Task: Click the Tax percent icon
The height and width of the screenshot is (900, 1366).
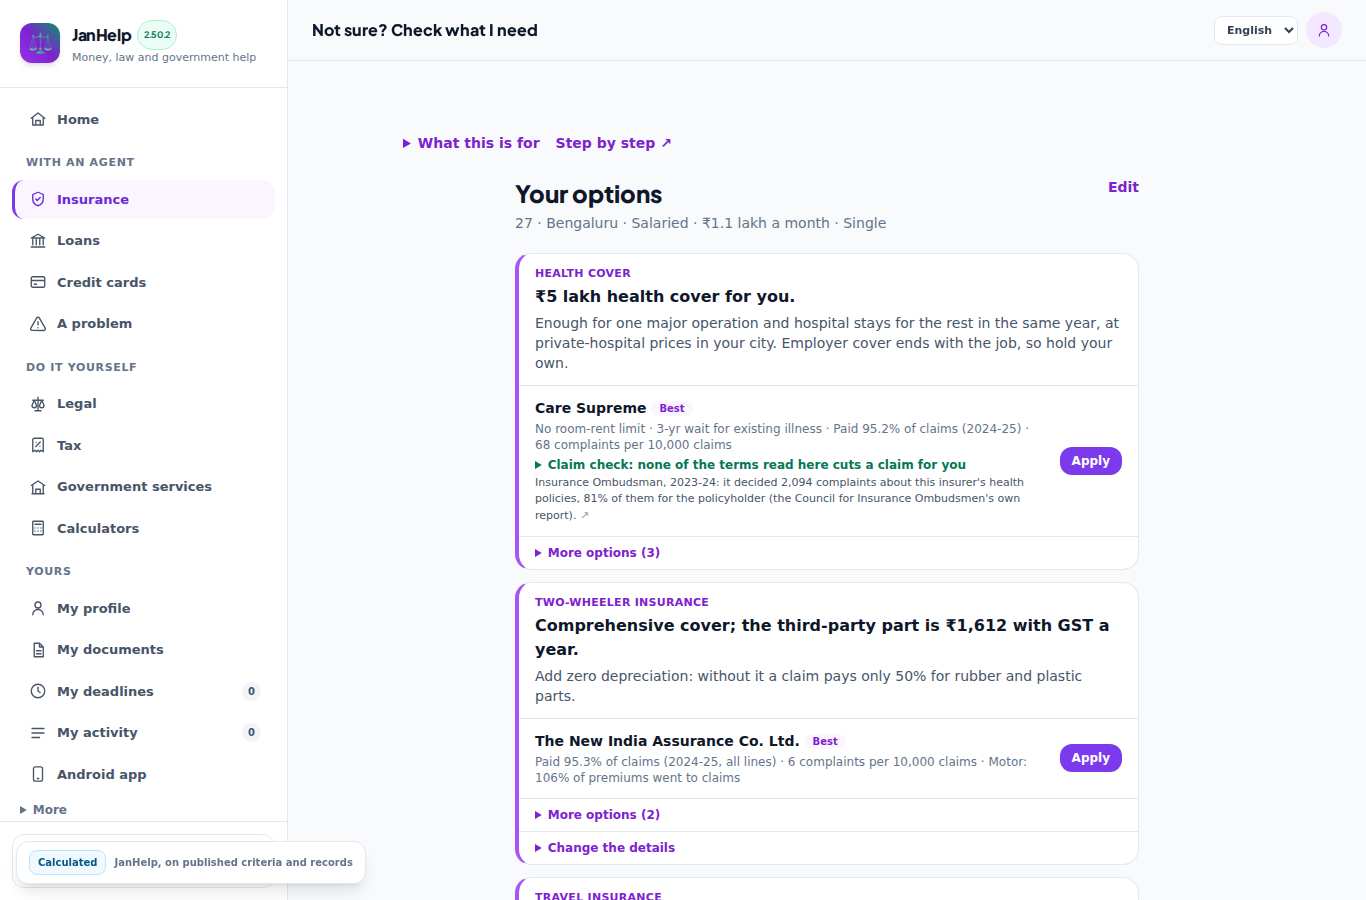Action: pos(38,445)
